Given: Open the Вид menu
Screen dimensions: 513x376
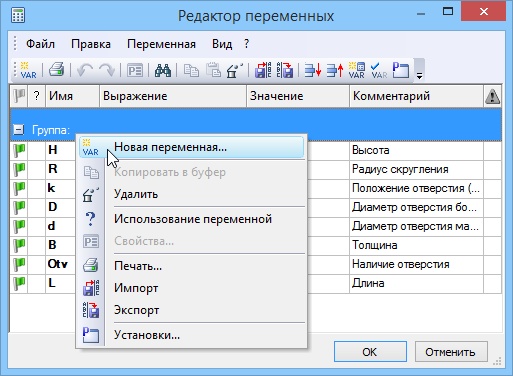Looking at the screenshot, I should (222, 44).
